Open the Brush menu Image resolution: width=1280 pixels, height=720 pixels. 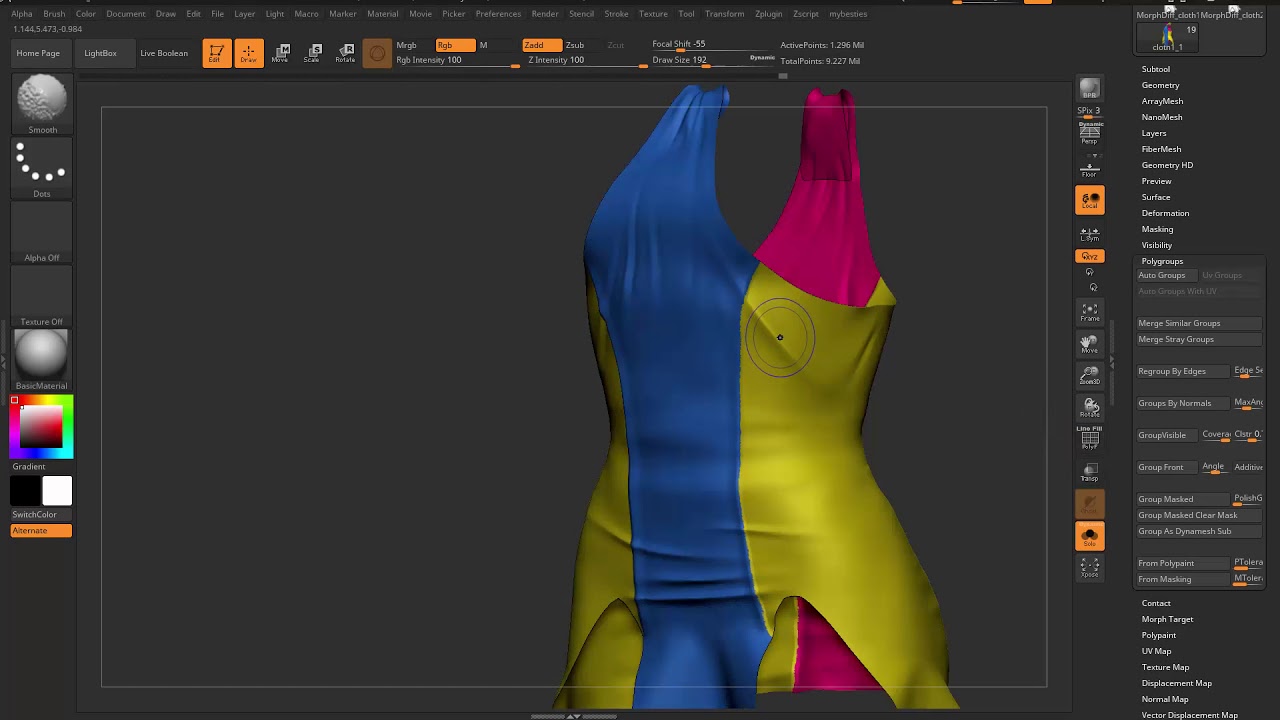(x=54, y=14)
